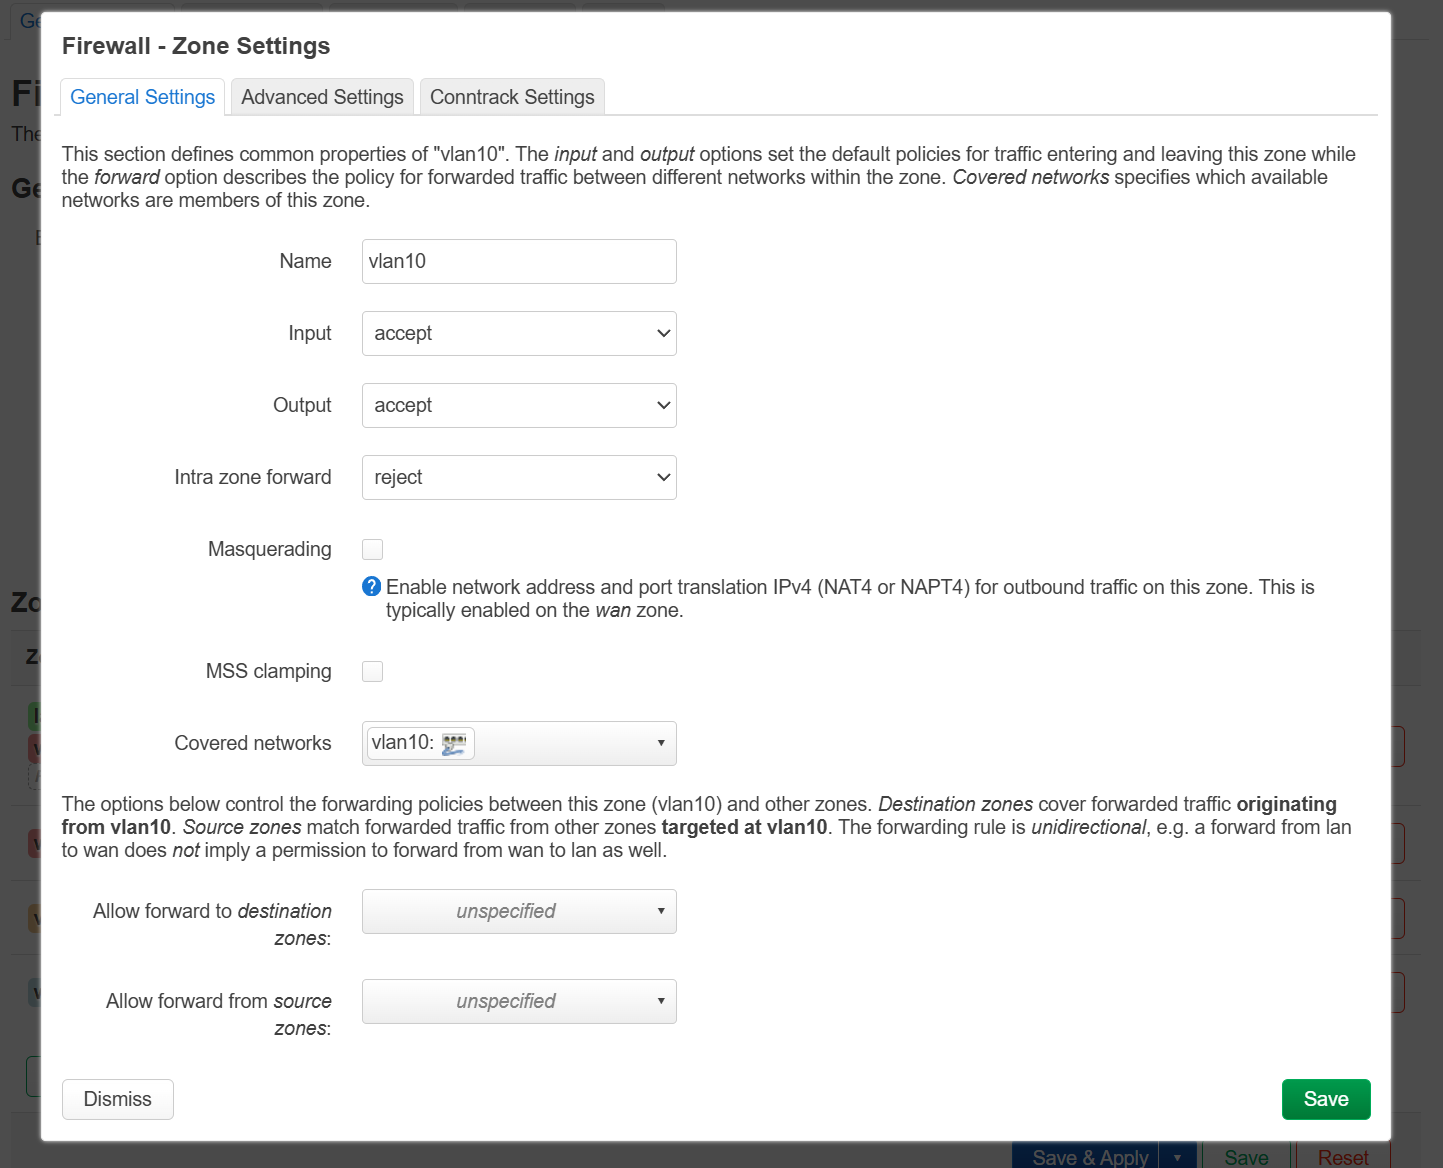This screenshot has width=1443, height=1168.
Task: Expand the Intra zone forward dropdown
Action: pyautogui.click(x=519, y=478)
